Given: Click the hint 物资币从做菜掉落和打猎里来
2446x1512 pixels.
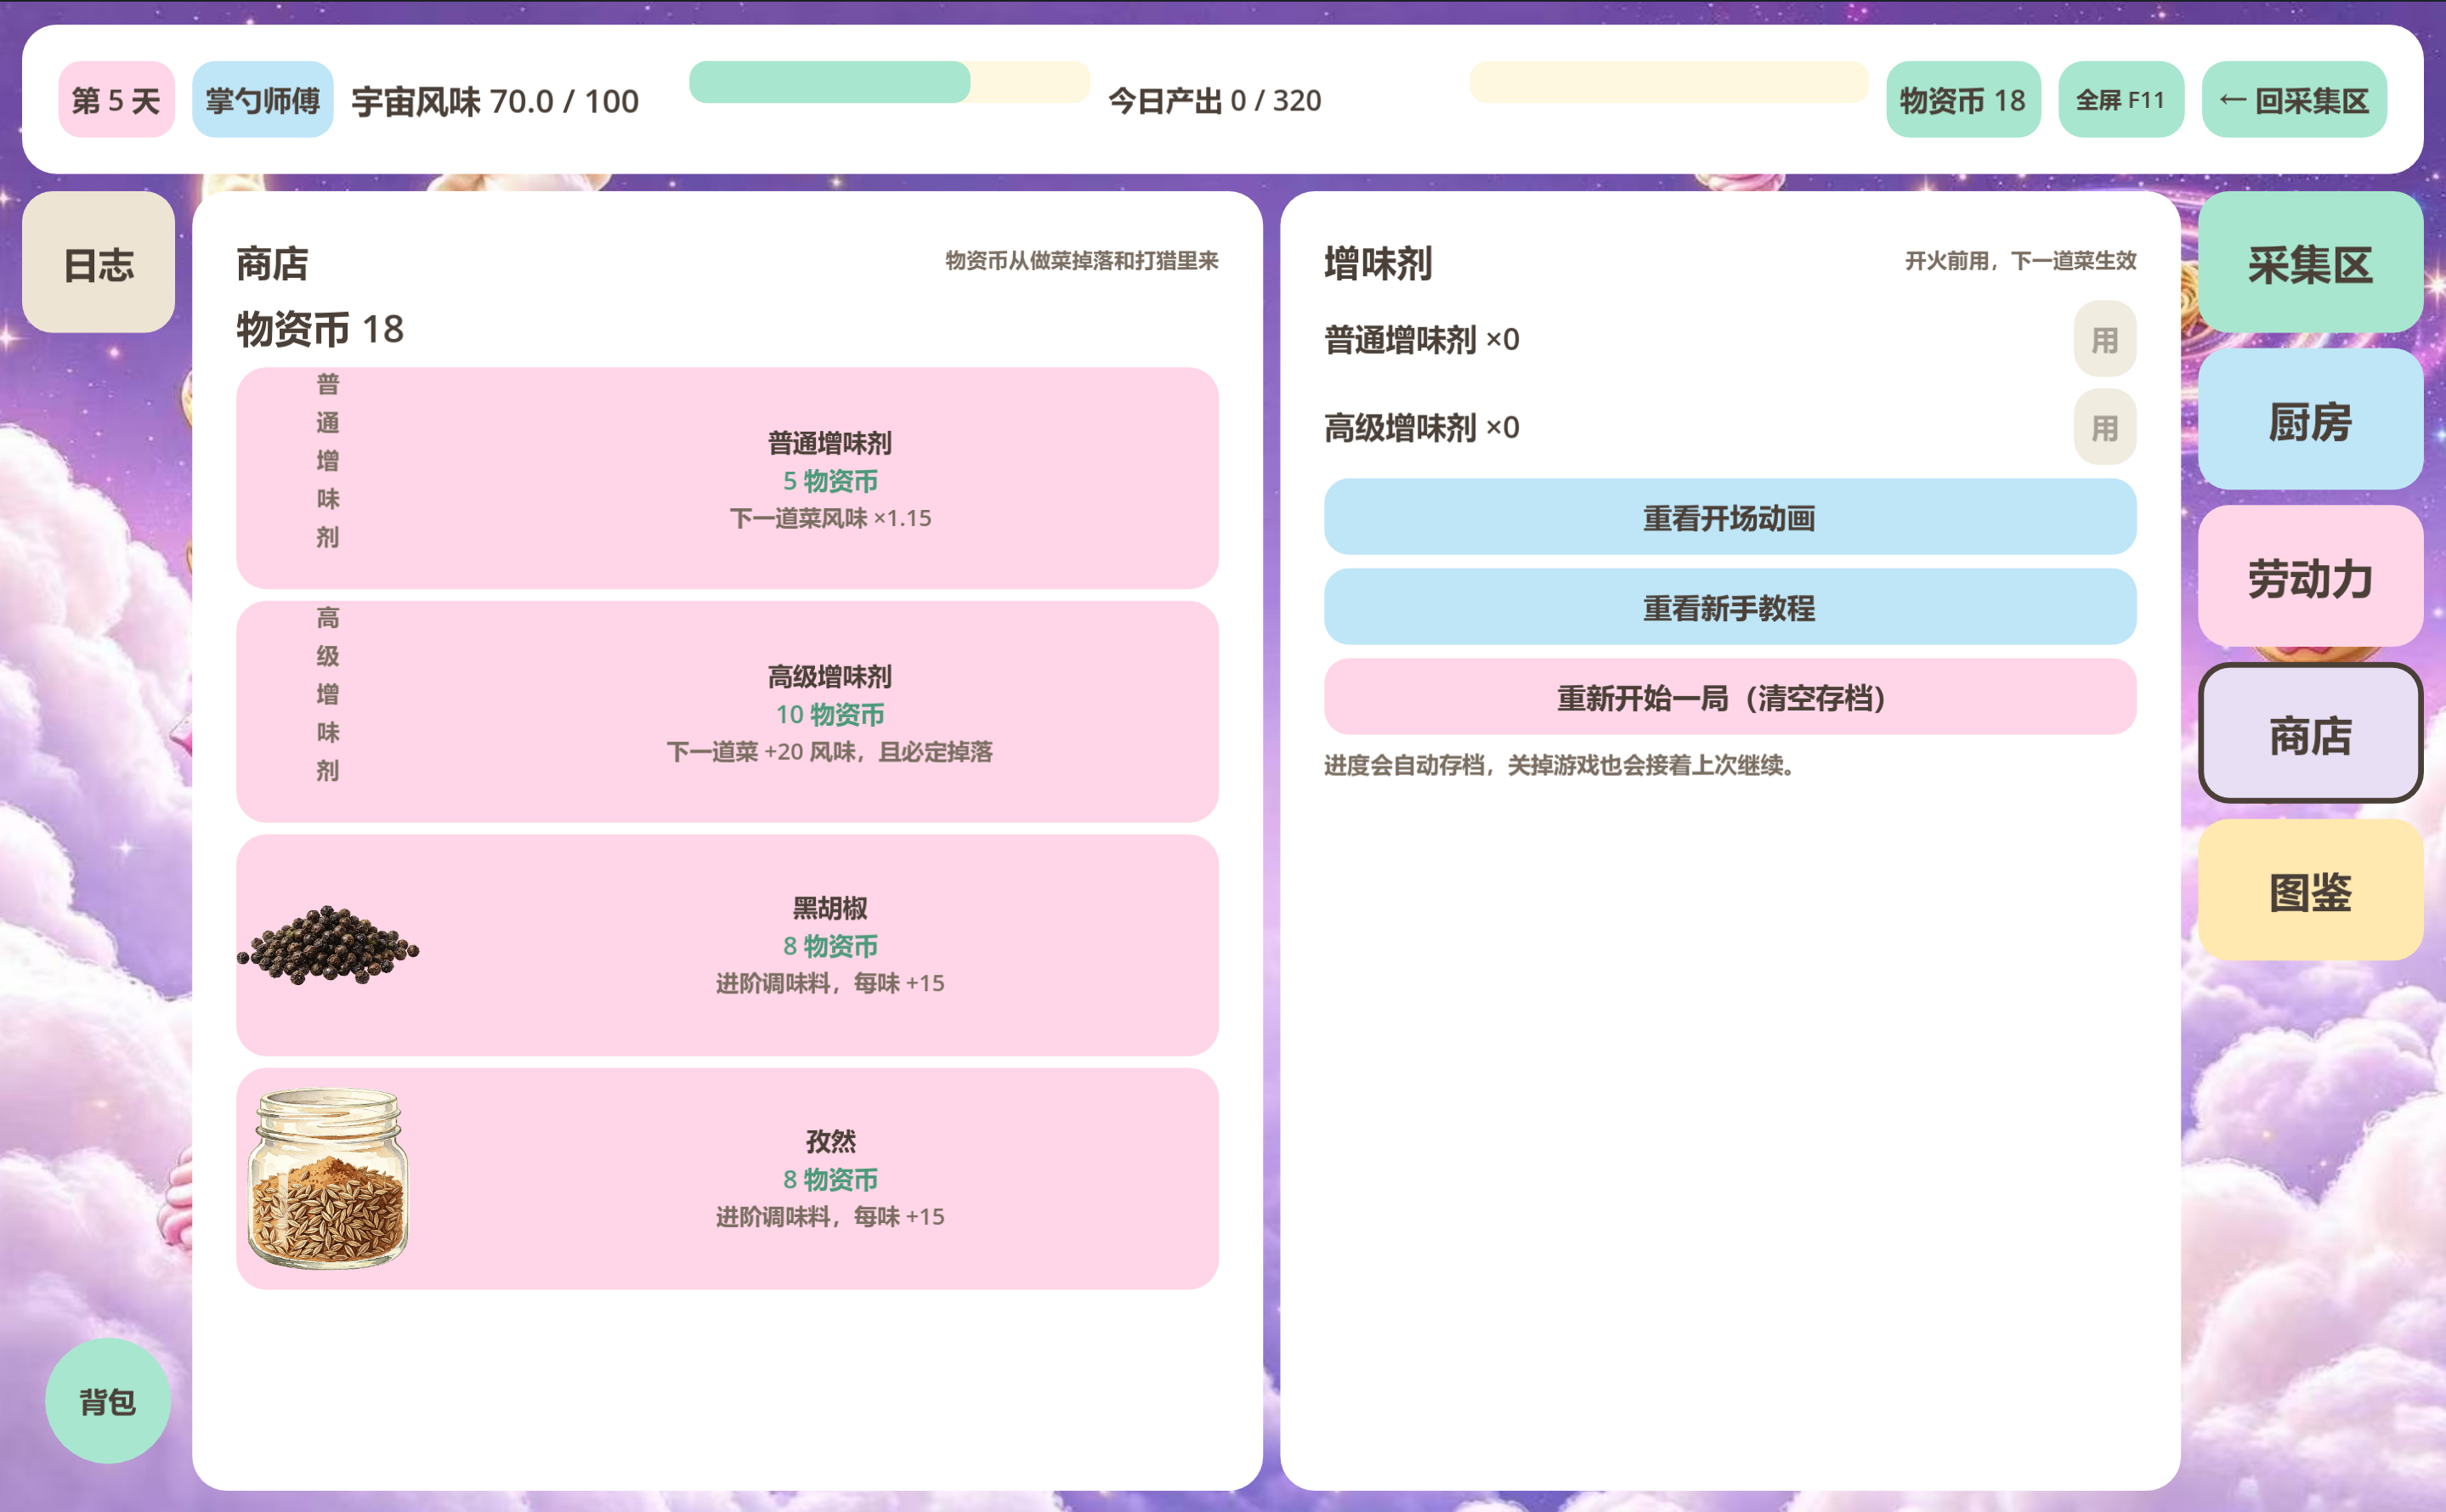Looking at the screenshot, I should 1082,261.
